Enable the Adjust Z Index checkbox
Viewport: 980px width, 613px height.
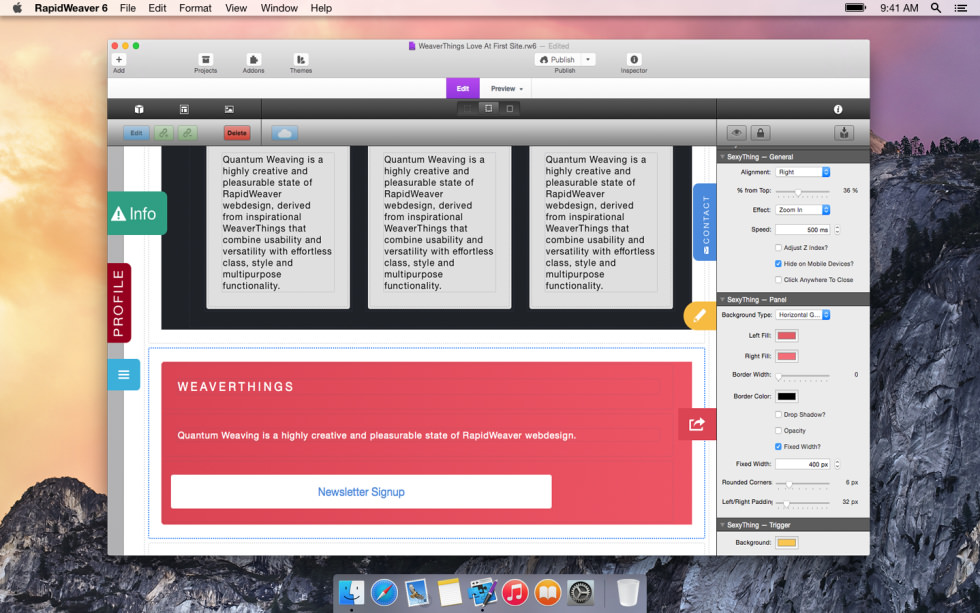[778, 247]
